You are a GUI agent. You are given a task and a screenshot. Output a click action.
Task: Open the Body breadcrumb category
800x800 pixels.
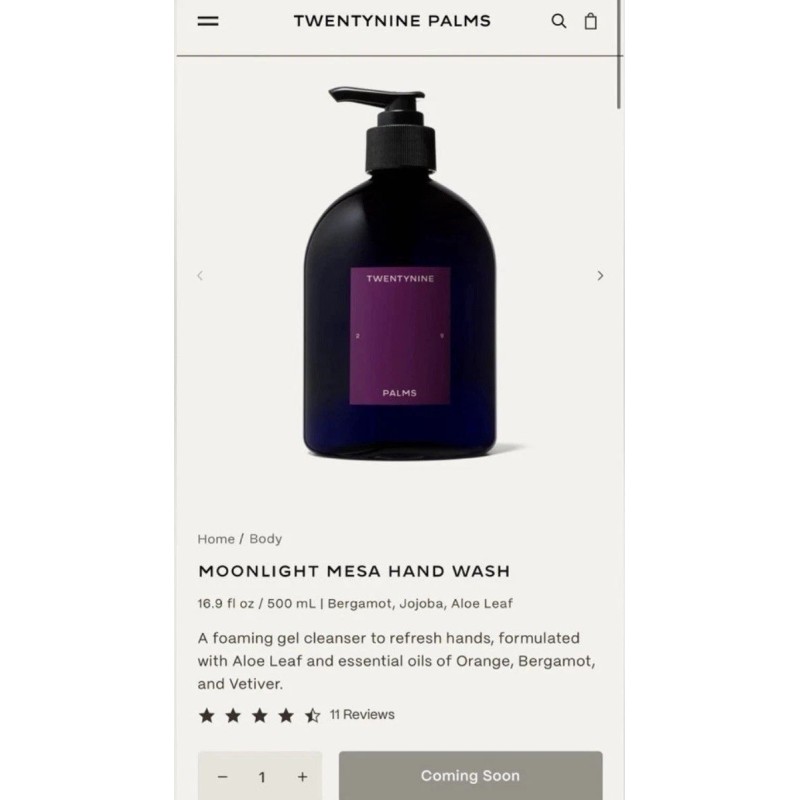coord(265,539)
